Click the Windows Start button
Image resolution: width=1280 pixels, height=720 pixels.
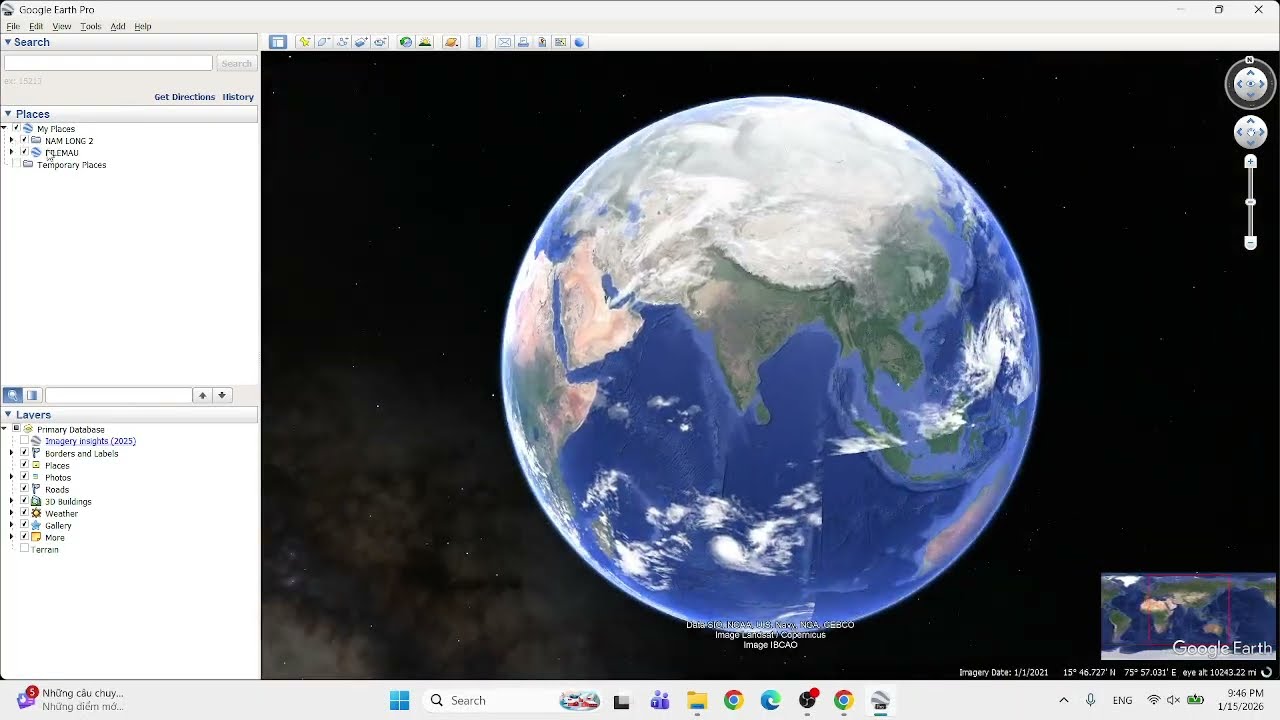pos(399,700)
